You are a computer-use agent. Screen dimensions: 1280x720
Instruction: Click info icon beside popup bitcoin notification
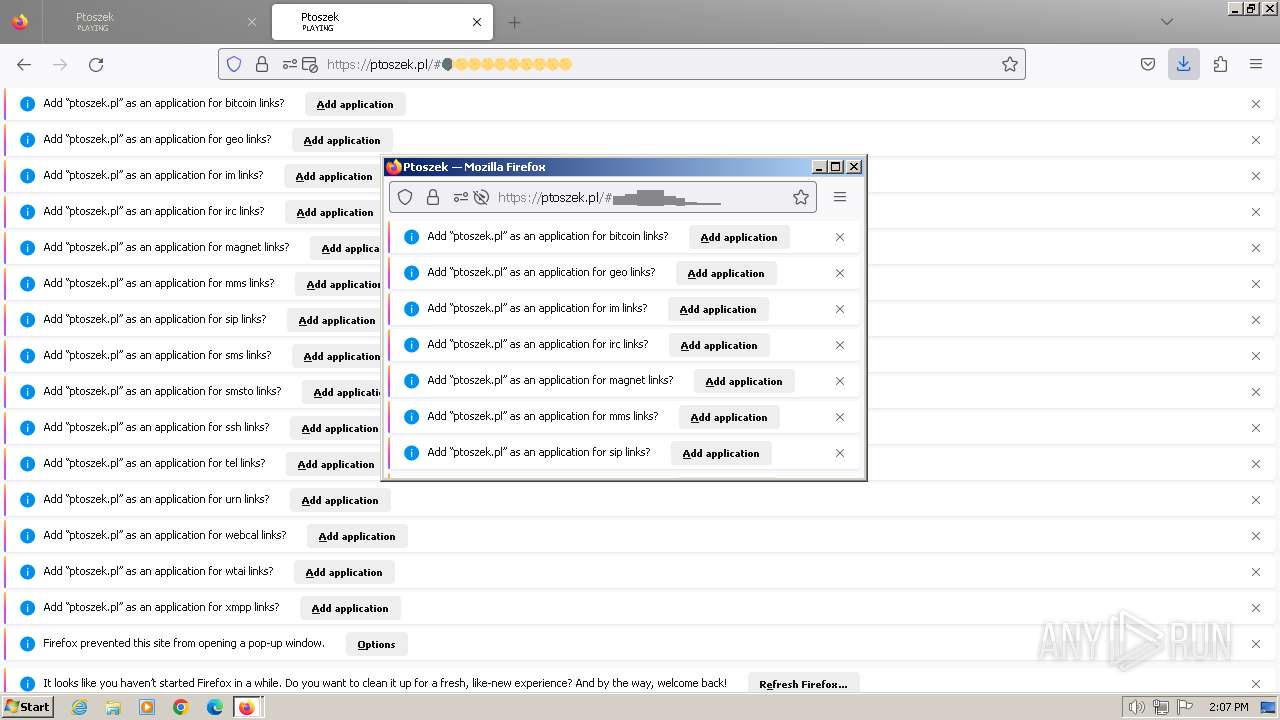(x=411, y=237)
